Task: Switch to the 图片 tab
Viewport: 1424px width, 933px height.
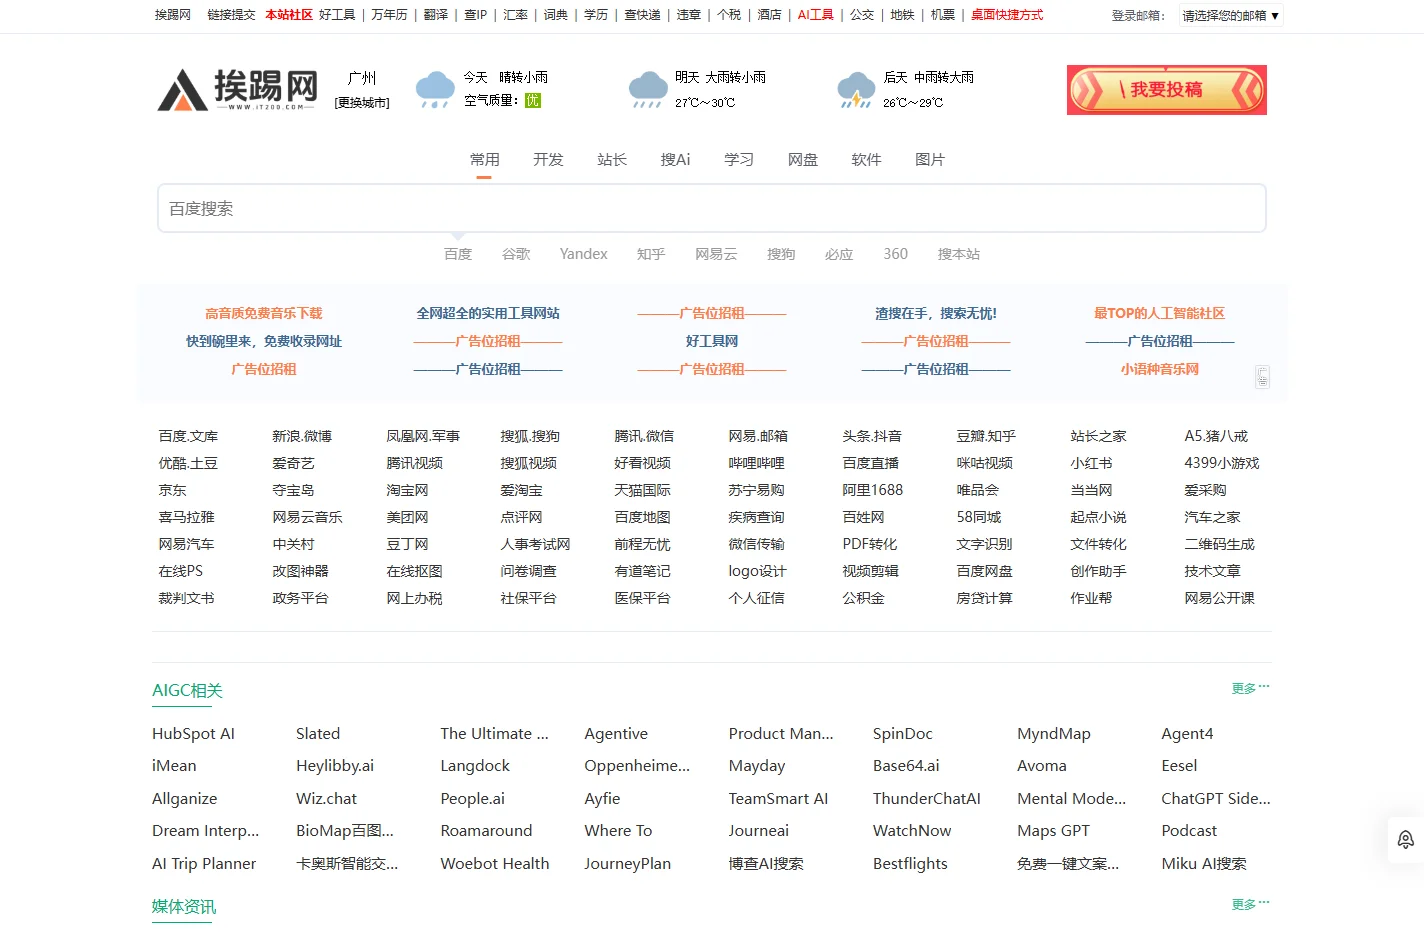Action: click(930, 159)
